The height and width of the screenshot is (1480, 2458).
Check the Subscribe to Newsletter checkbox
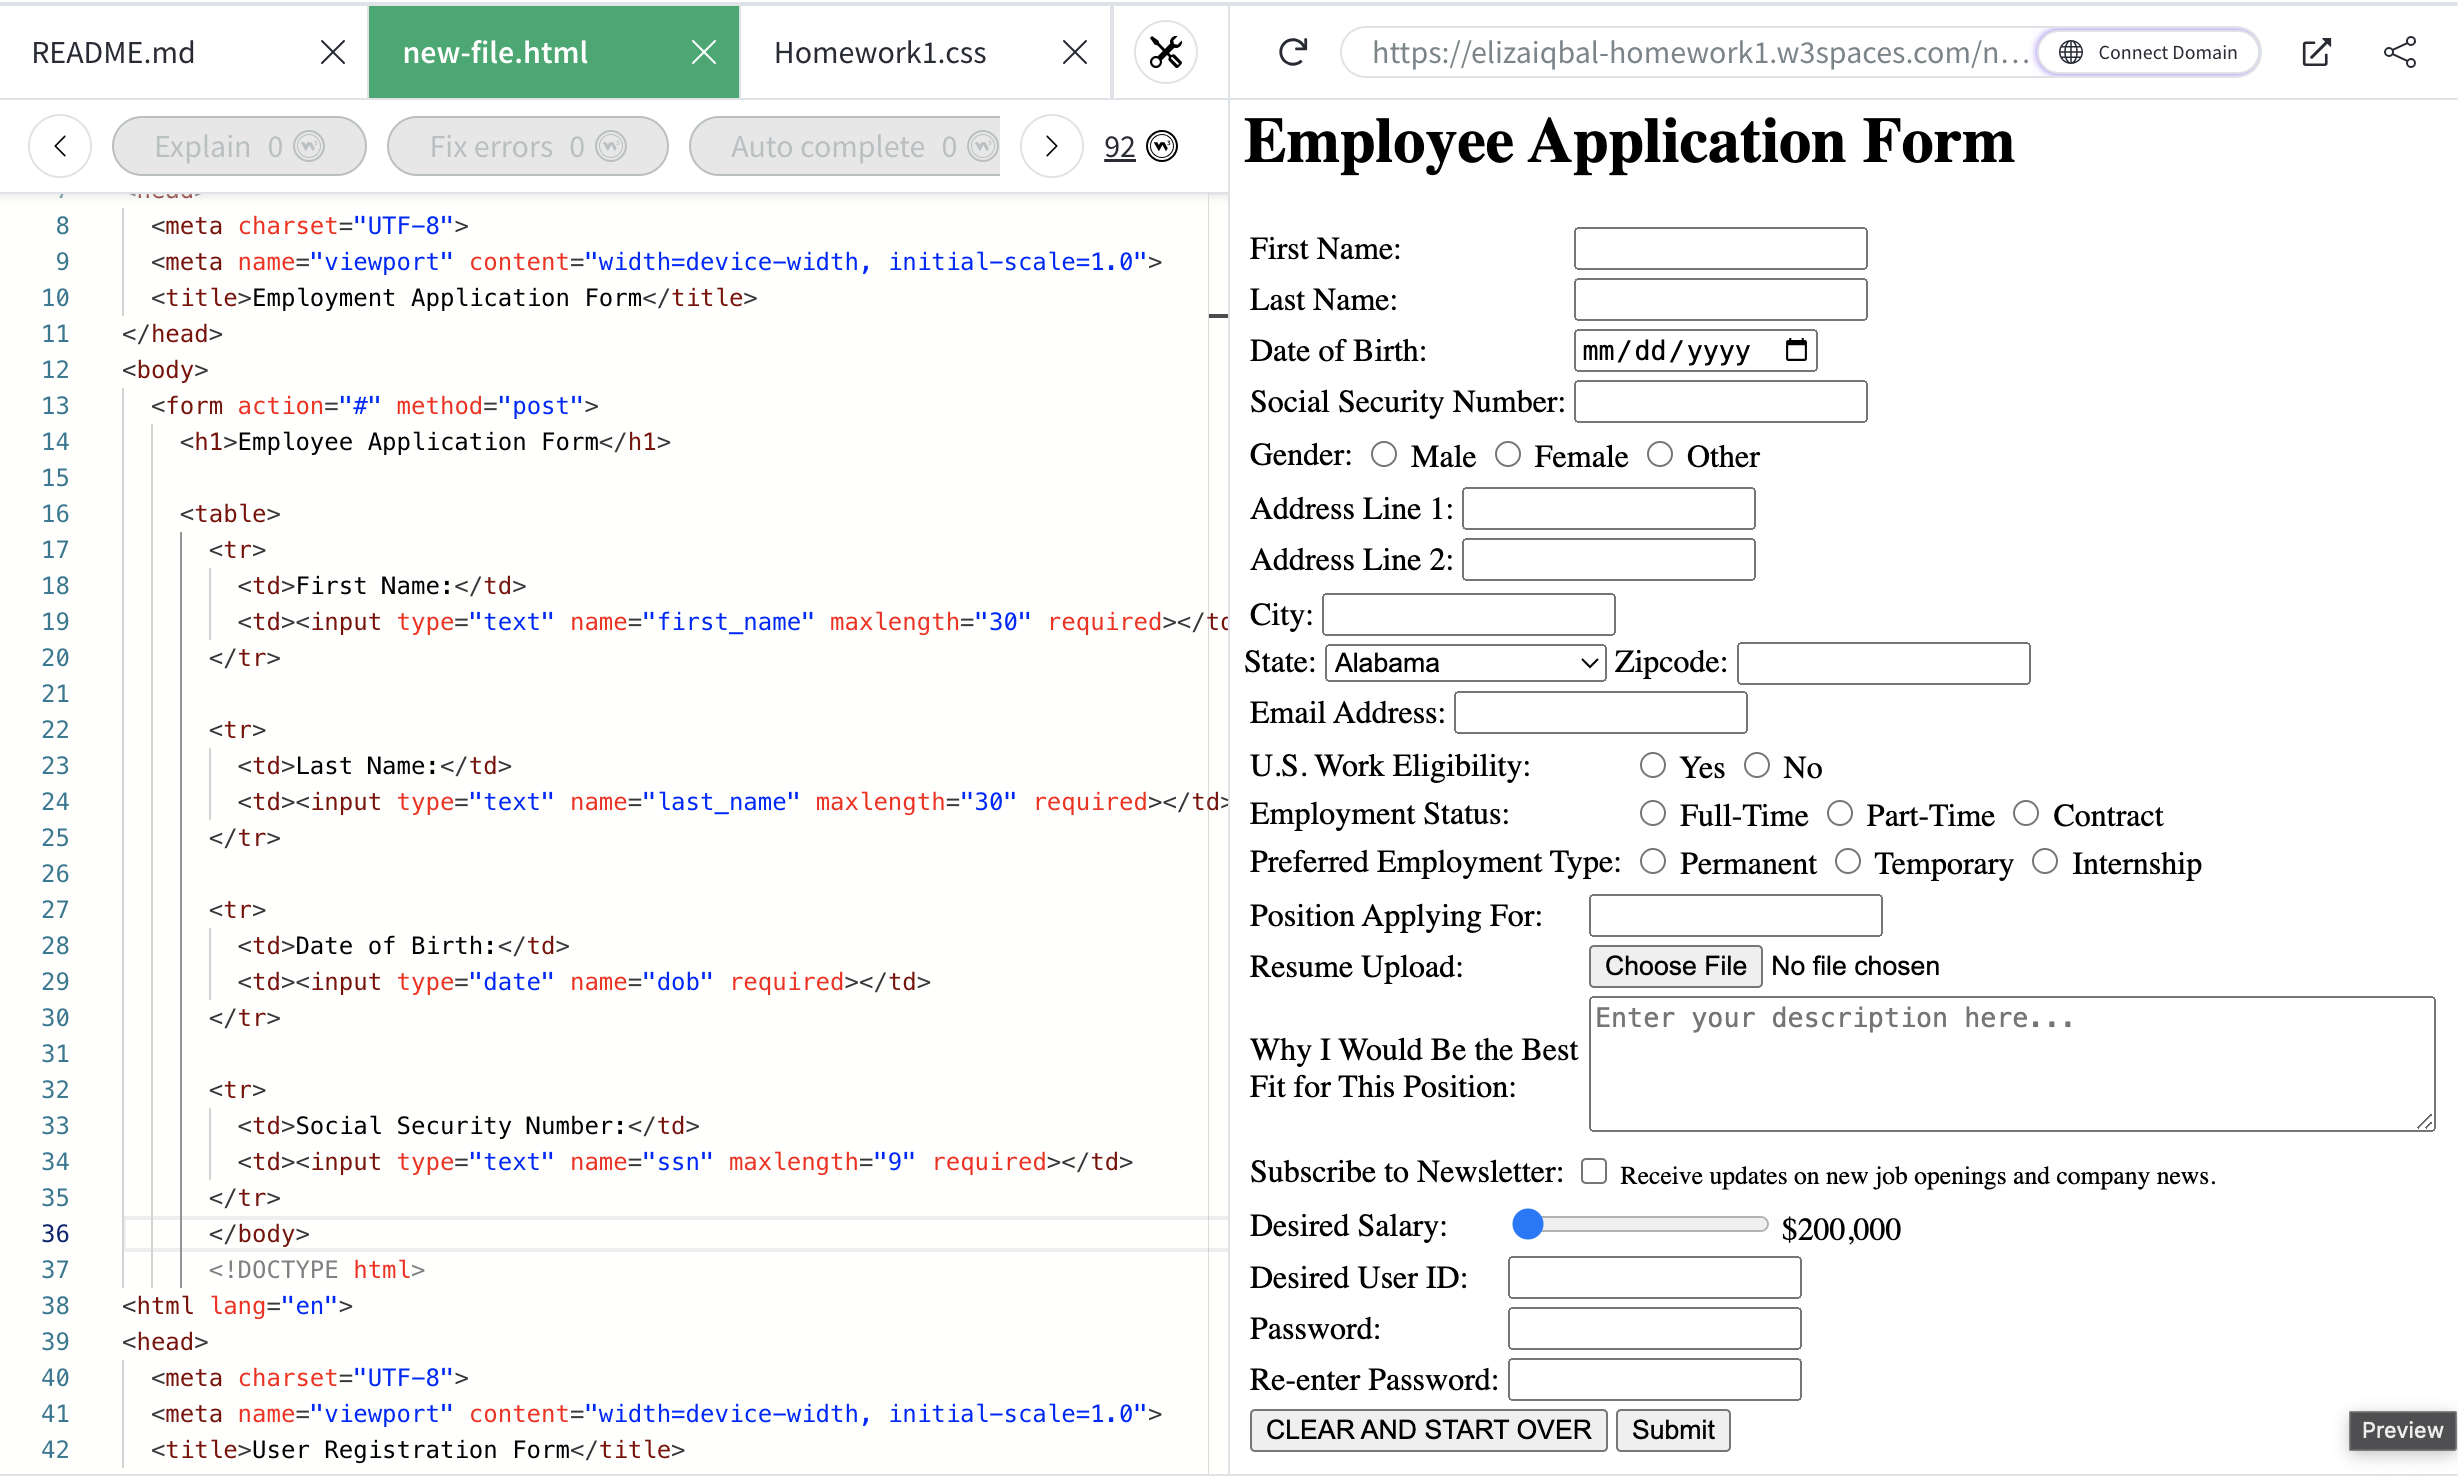[1594, 1172]
